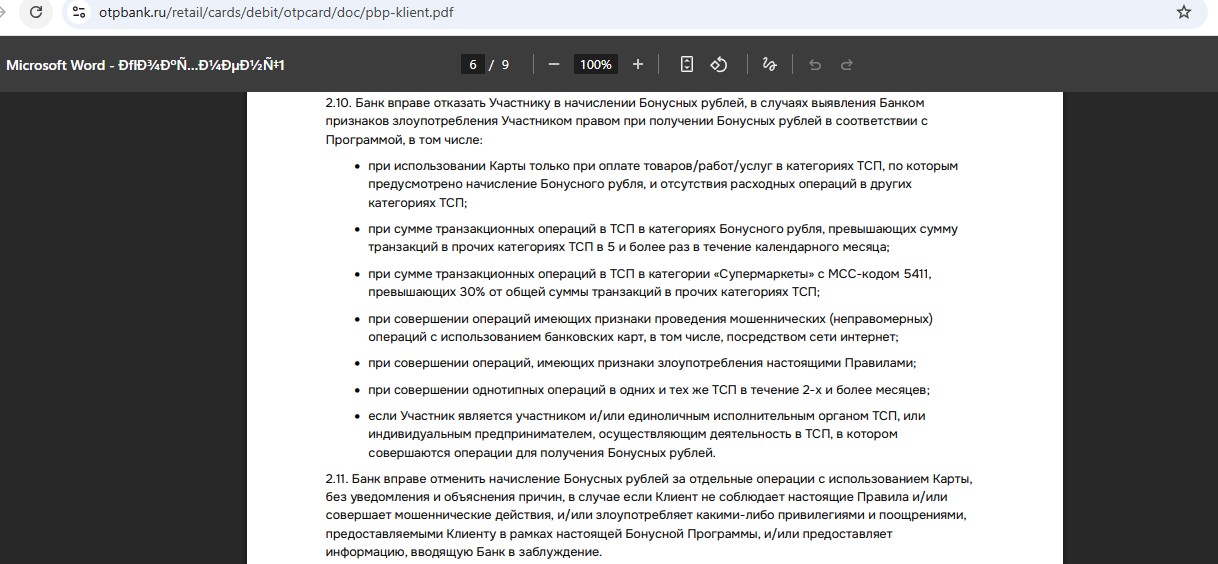Screen dimensions: 1218x564
Task: Rotate the PDF counterclockwise
Action: coord(718,64)
